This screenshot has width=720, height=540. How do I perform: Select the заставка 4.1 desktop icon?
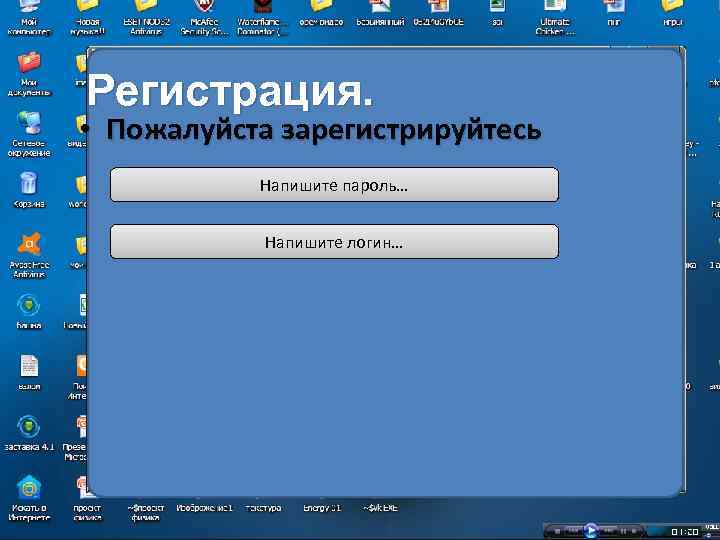(28, 433)
